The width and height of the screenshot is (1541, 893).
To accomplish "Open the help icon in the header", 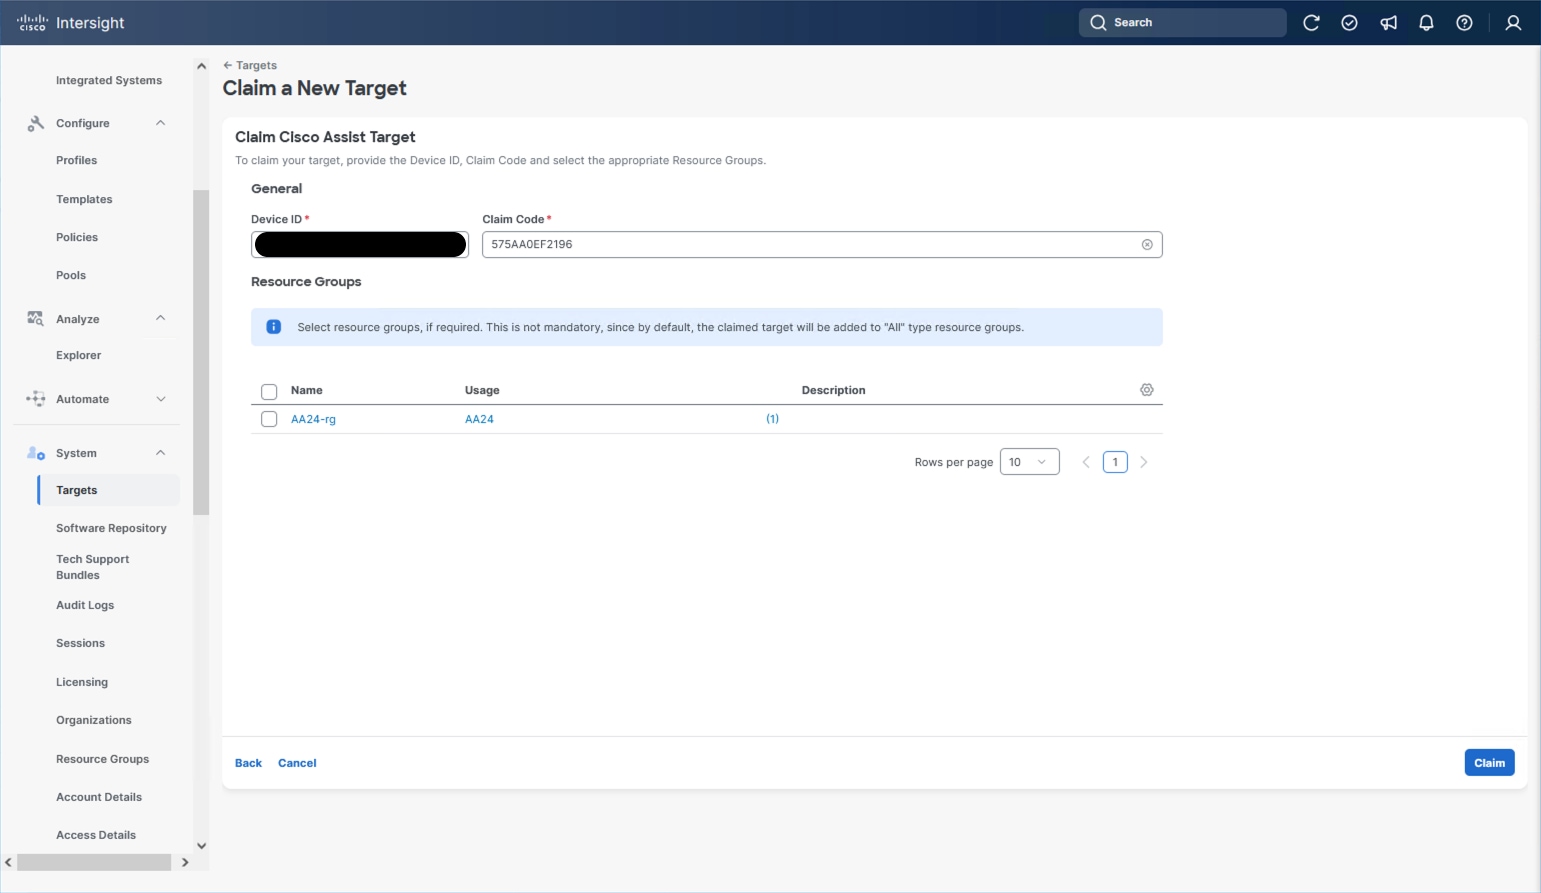I will pyautogui.click(x=1465, y=22).
